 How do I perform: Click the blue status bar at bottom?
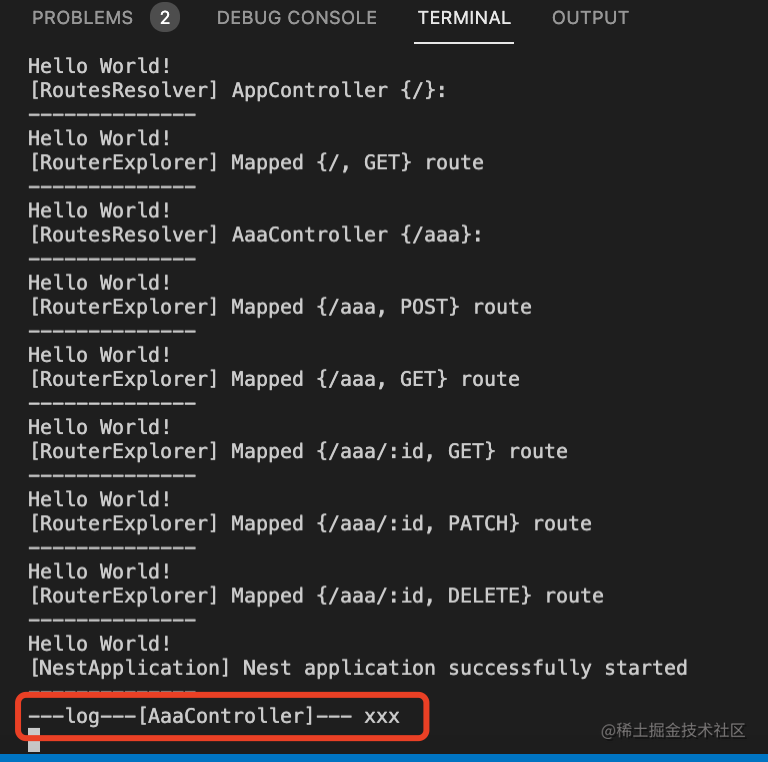pos(384,757)
